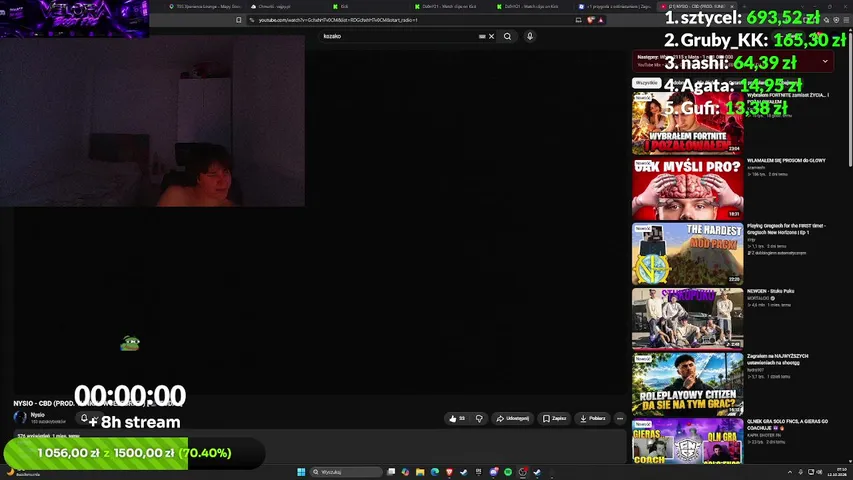Image resolution: width=853 pixels, height=480 pixels.
Task: Open File Explorer from taskbar
Action: coord(420,472)
